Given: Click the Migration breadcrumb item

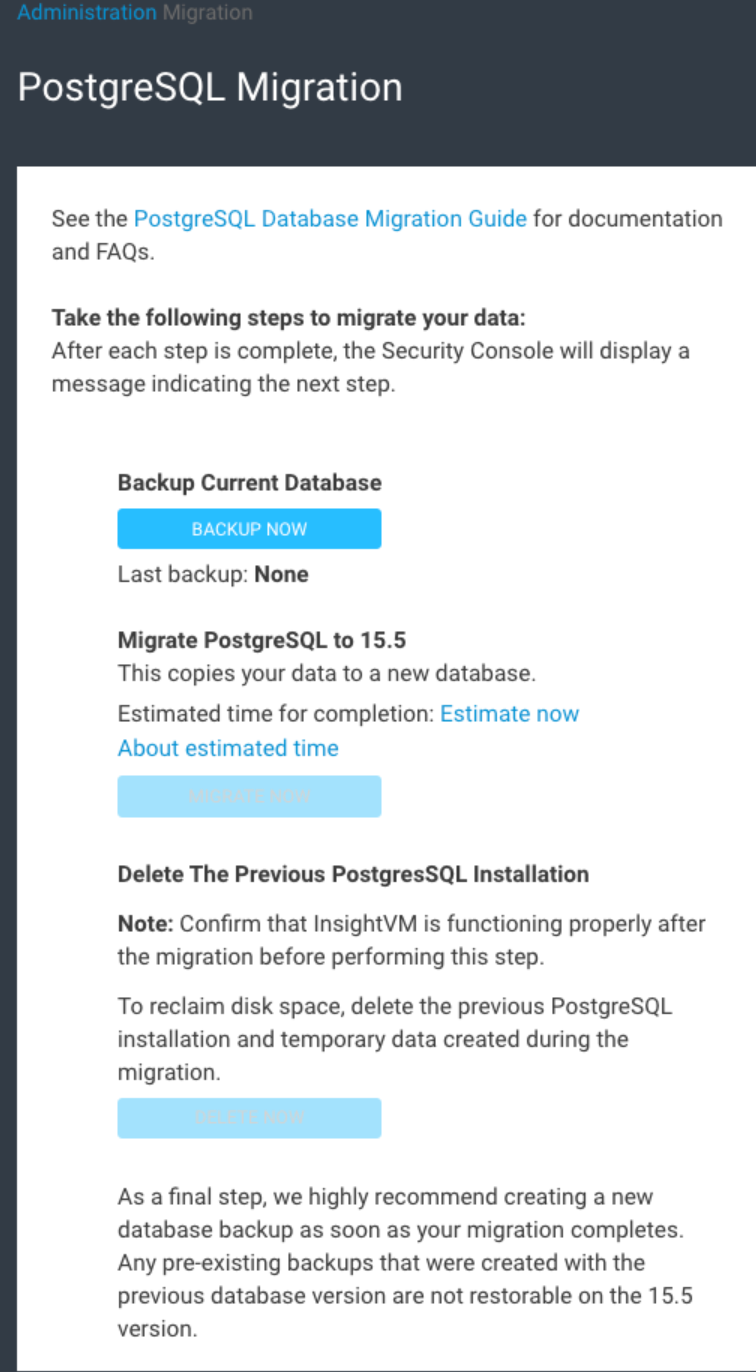Looking at the screenshot, I should click(x=207, y=13).
